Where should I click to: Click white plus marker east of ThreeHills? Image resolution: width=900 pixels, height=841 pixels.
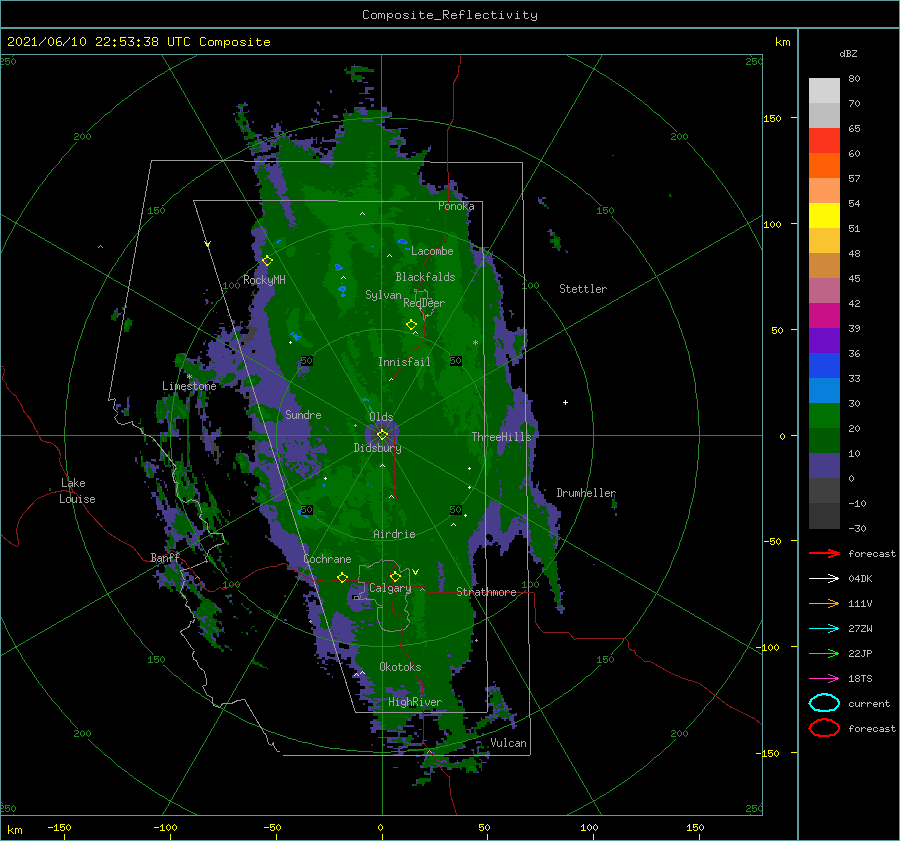[565, 402]
